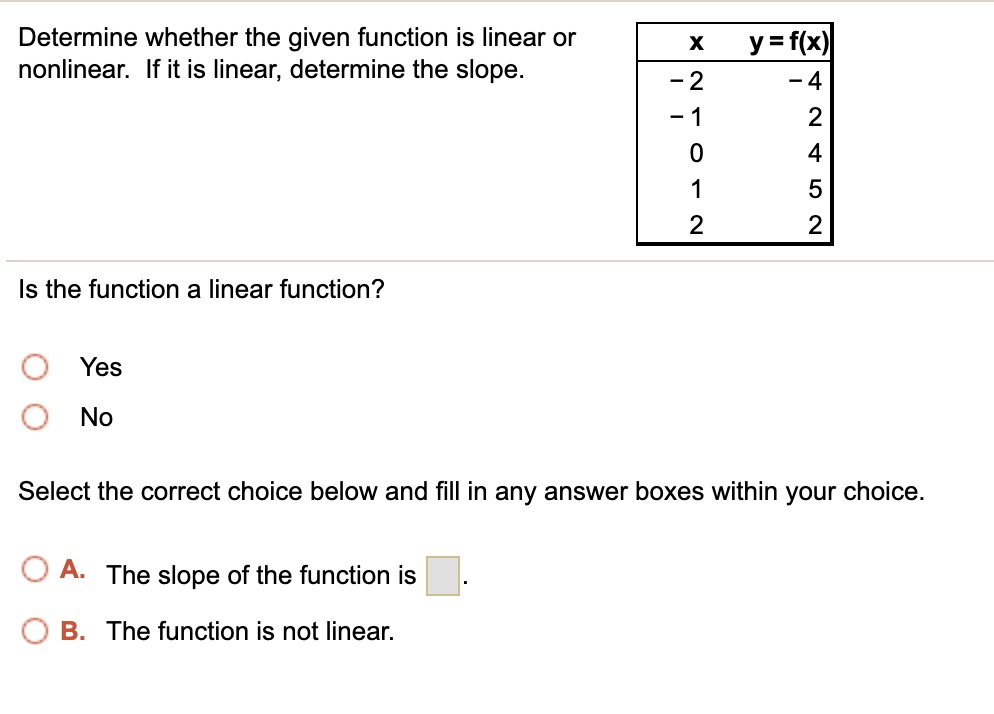This screenshot has width=994, height=714.
Task: Click the 'Yes' text label
Action: click(x=101, y=367)
